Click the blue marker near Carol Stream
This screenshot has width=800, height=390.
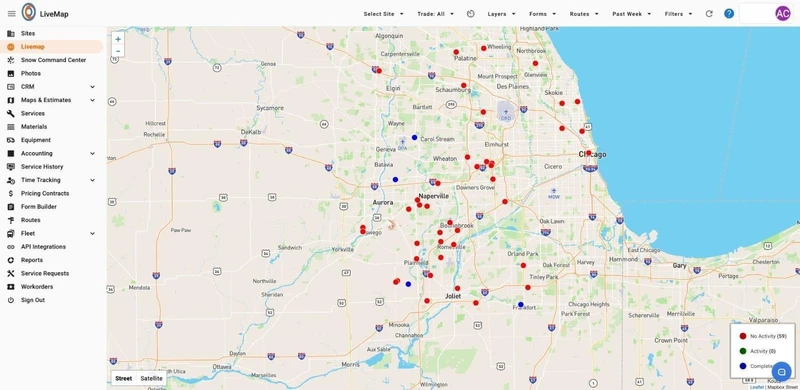[x=414, y=137]
